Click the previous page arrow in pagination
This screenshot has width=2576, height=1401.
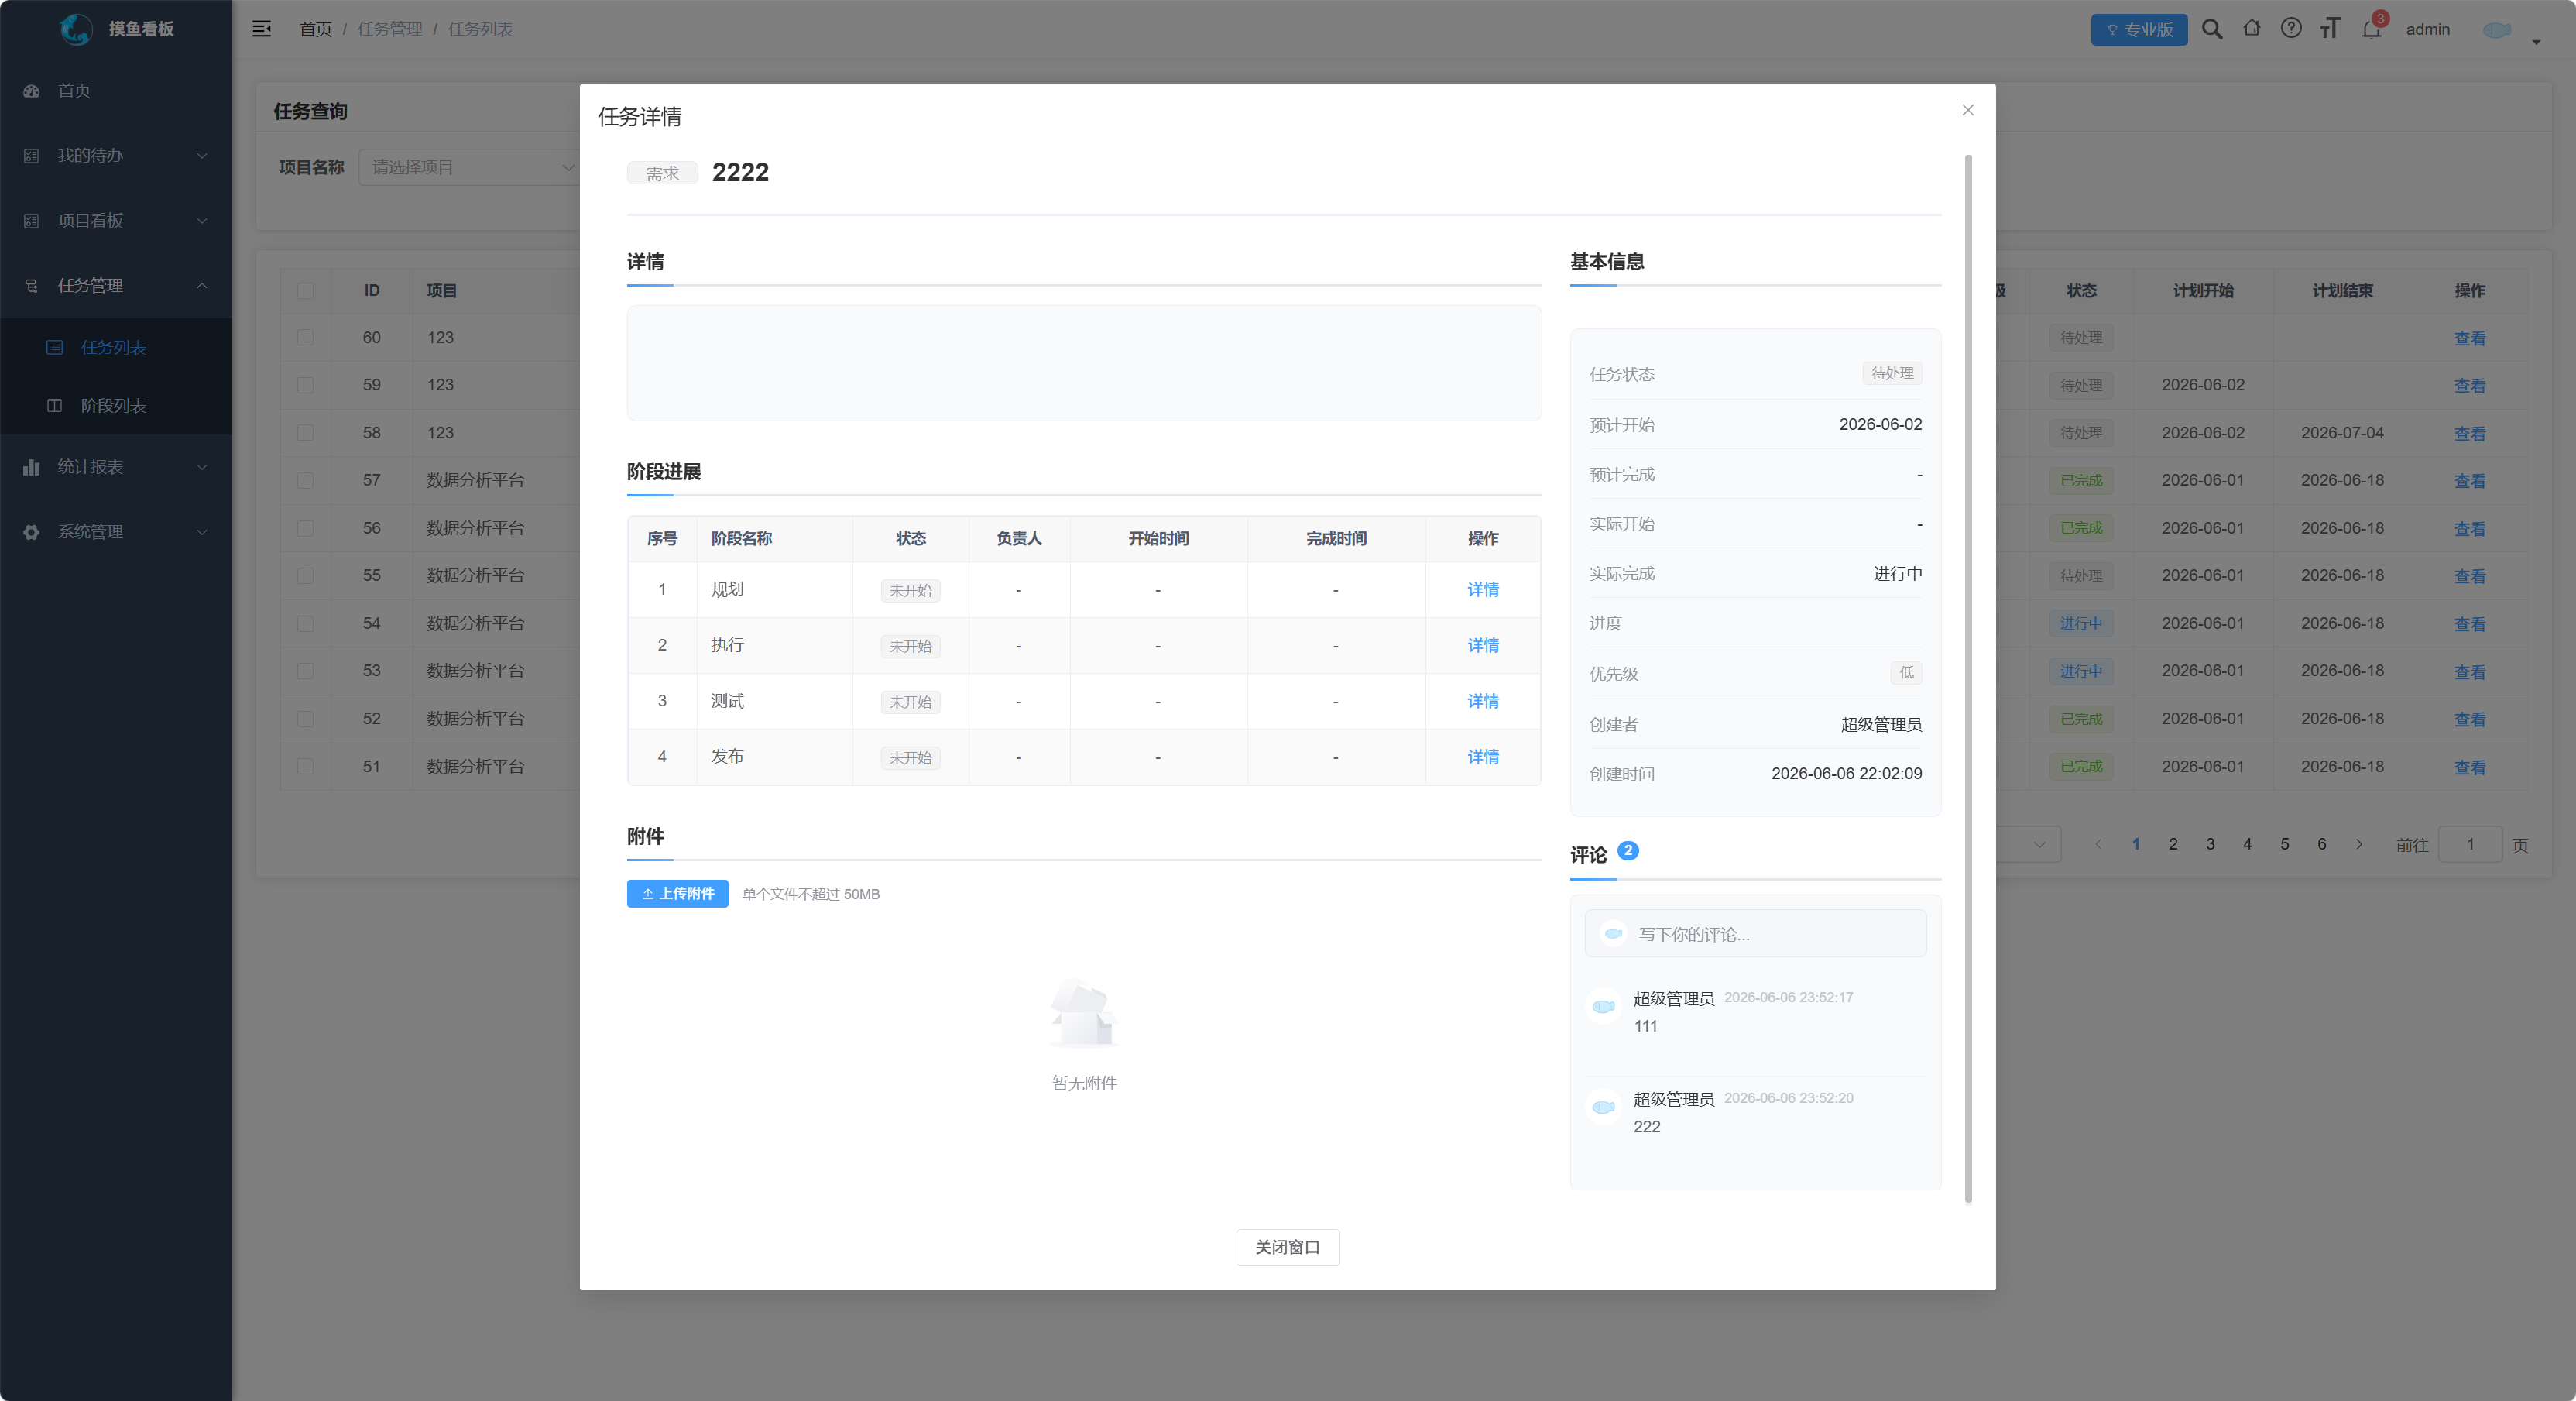[x=2098, y=844]
